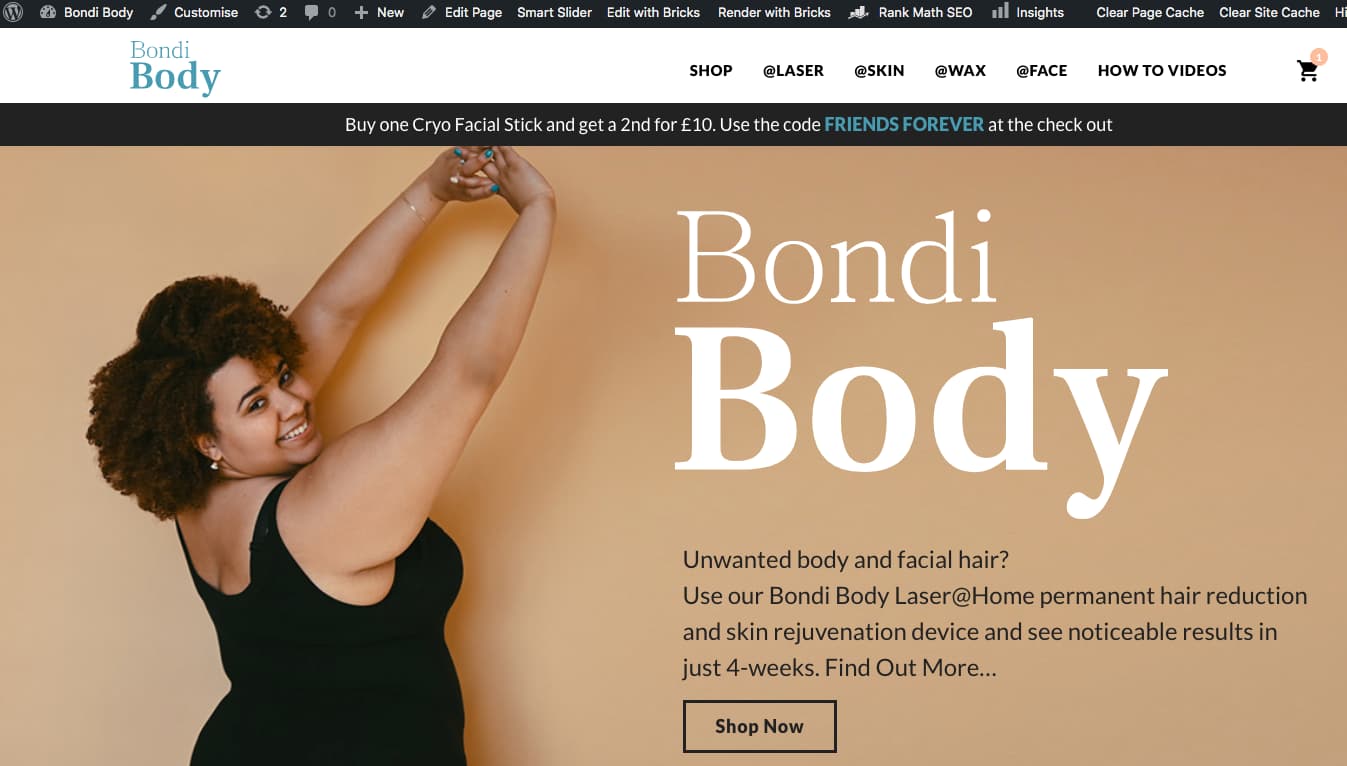
Task: Open the @WAX navigation item
Action: pos(960,70)
